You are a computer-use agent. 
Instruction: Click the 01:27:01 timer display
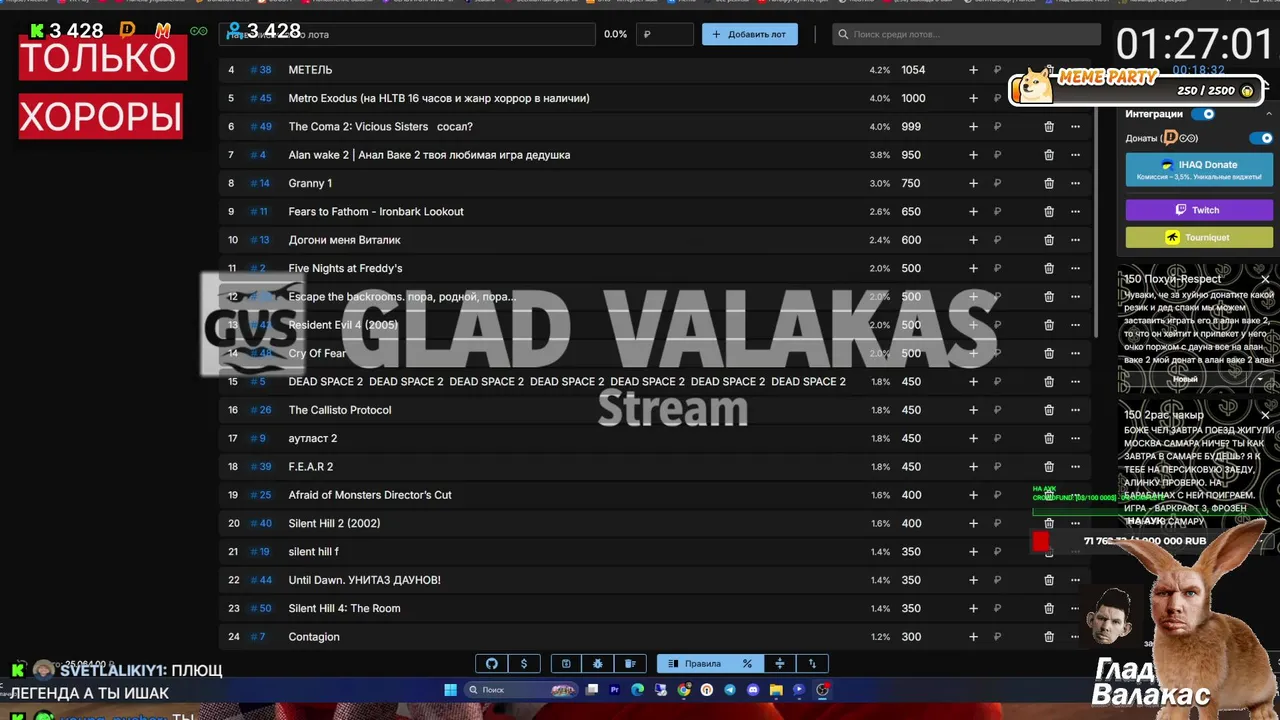pos(1195,44)
